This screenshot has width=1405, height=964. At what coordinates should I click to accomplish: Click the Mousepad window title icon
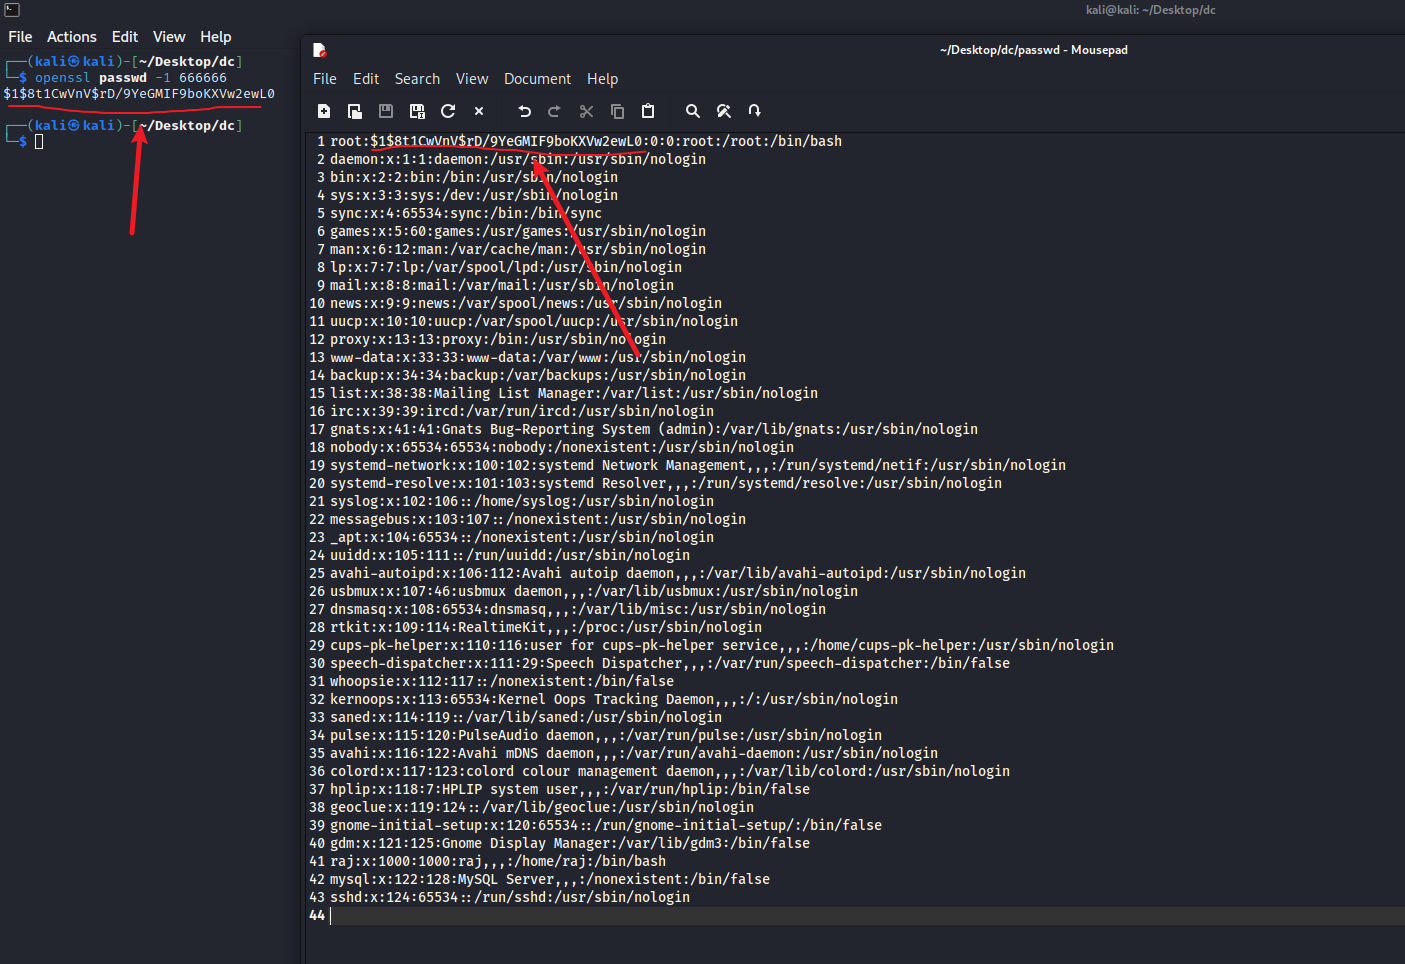pos(320,50)
